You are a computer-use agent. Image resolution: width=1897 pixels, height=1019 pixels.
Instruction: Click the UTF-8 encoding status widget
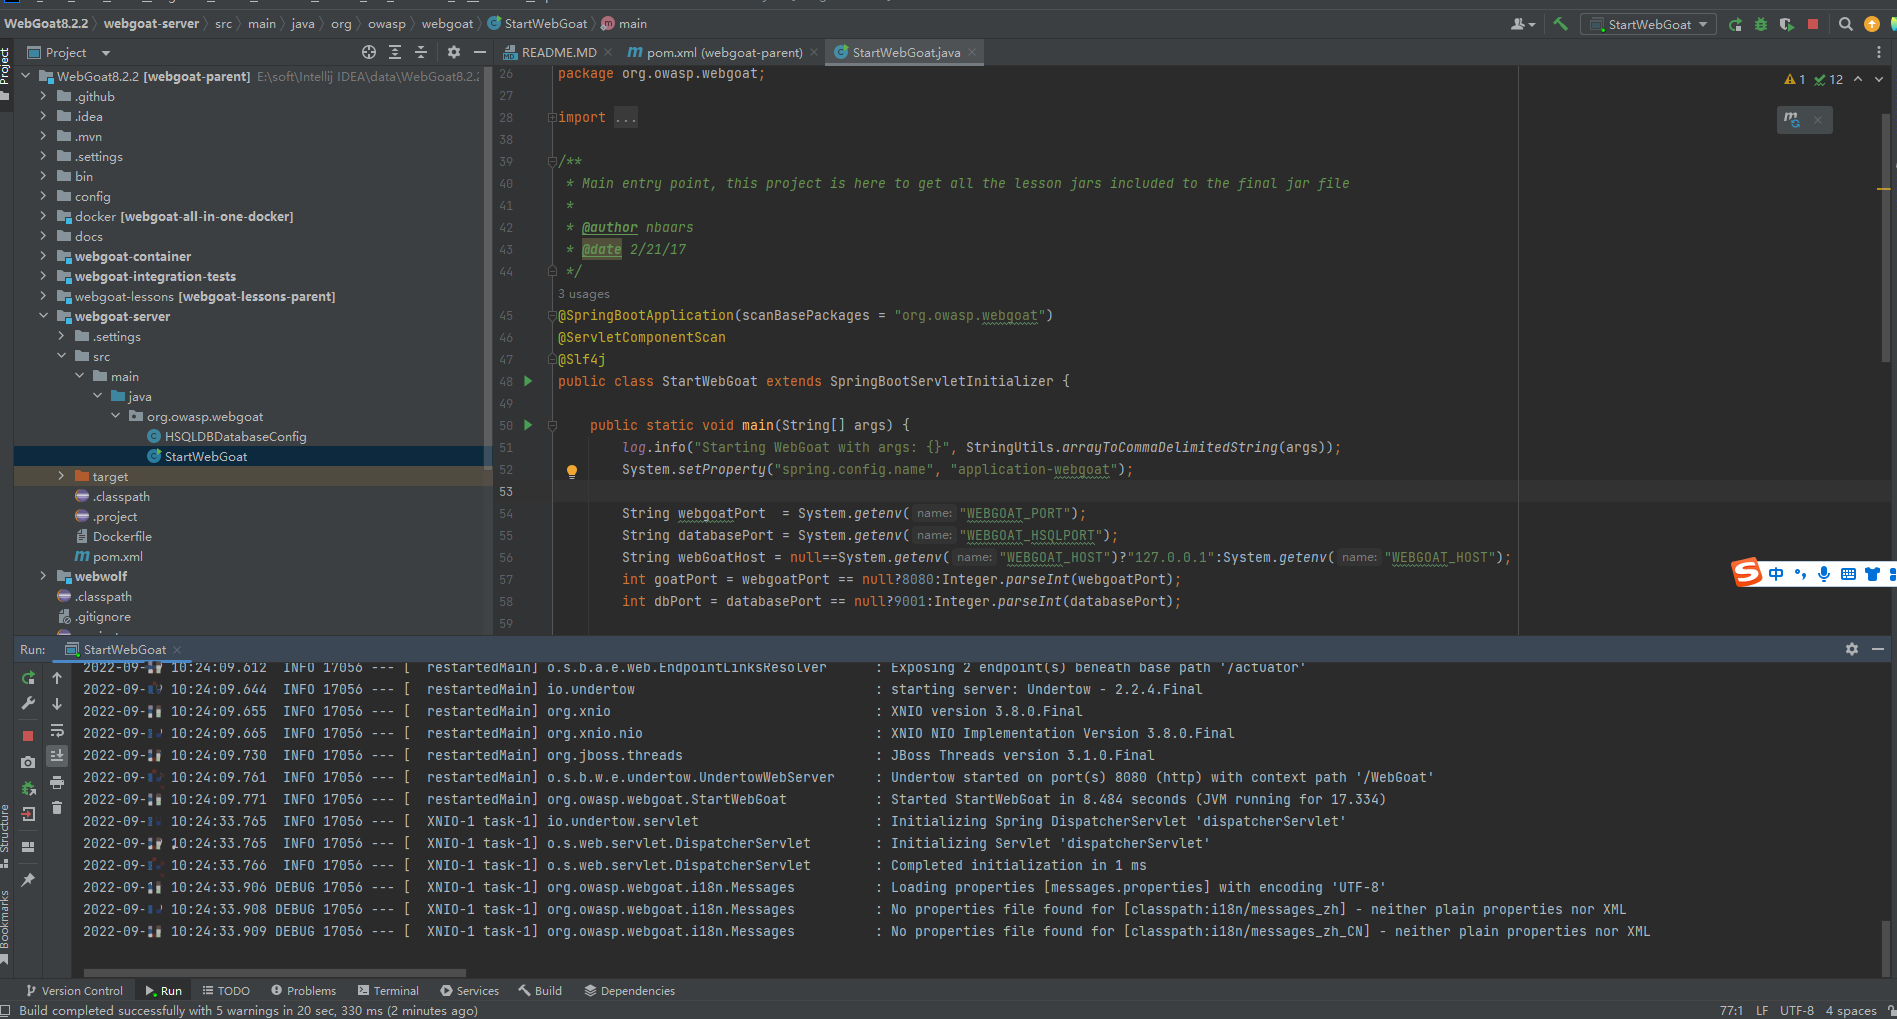(x=1797, y=1011)
